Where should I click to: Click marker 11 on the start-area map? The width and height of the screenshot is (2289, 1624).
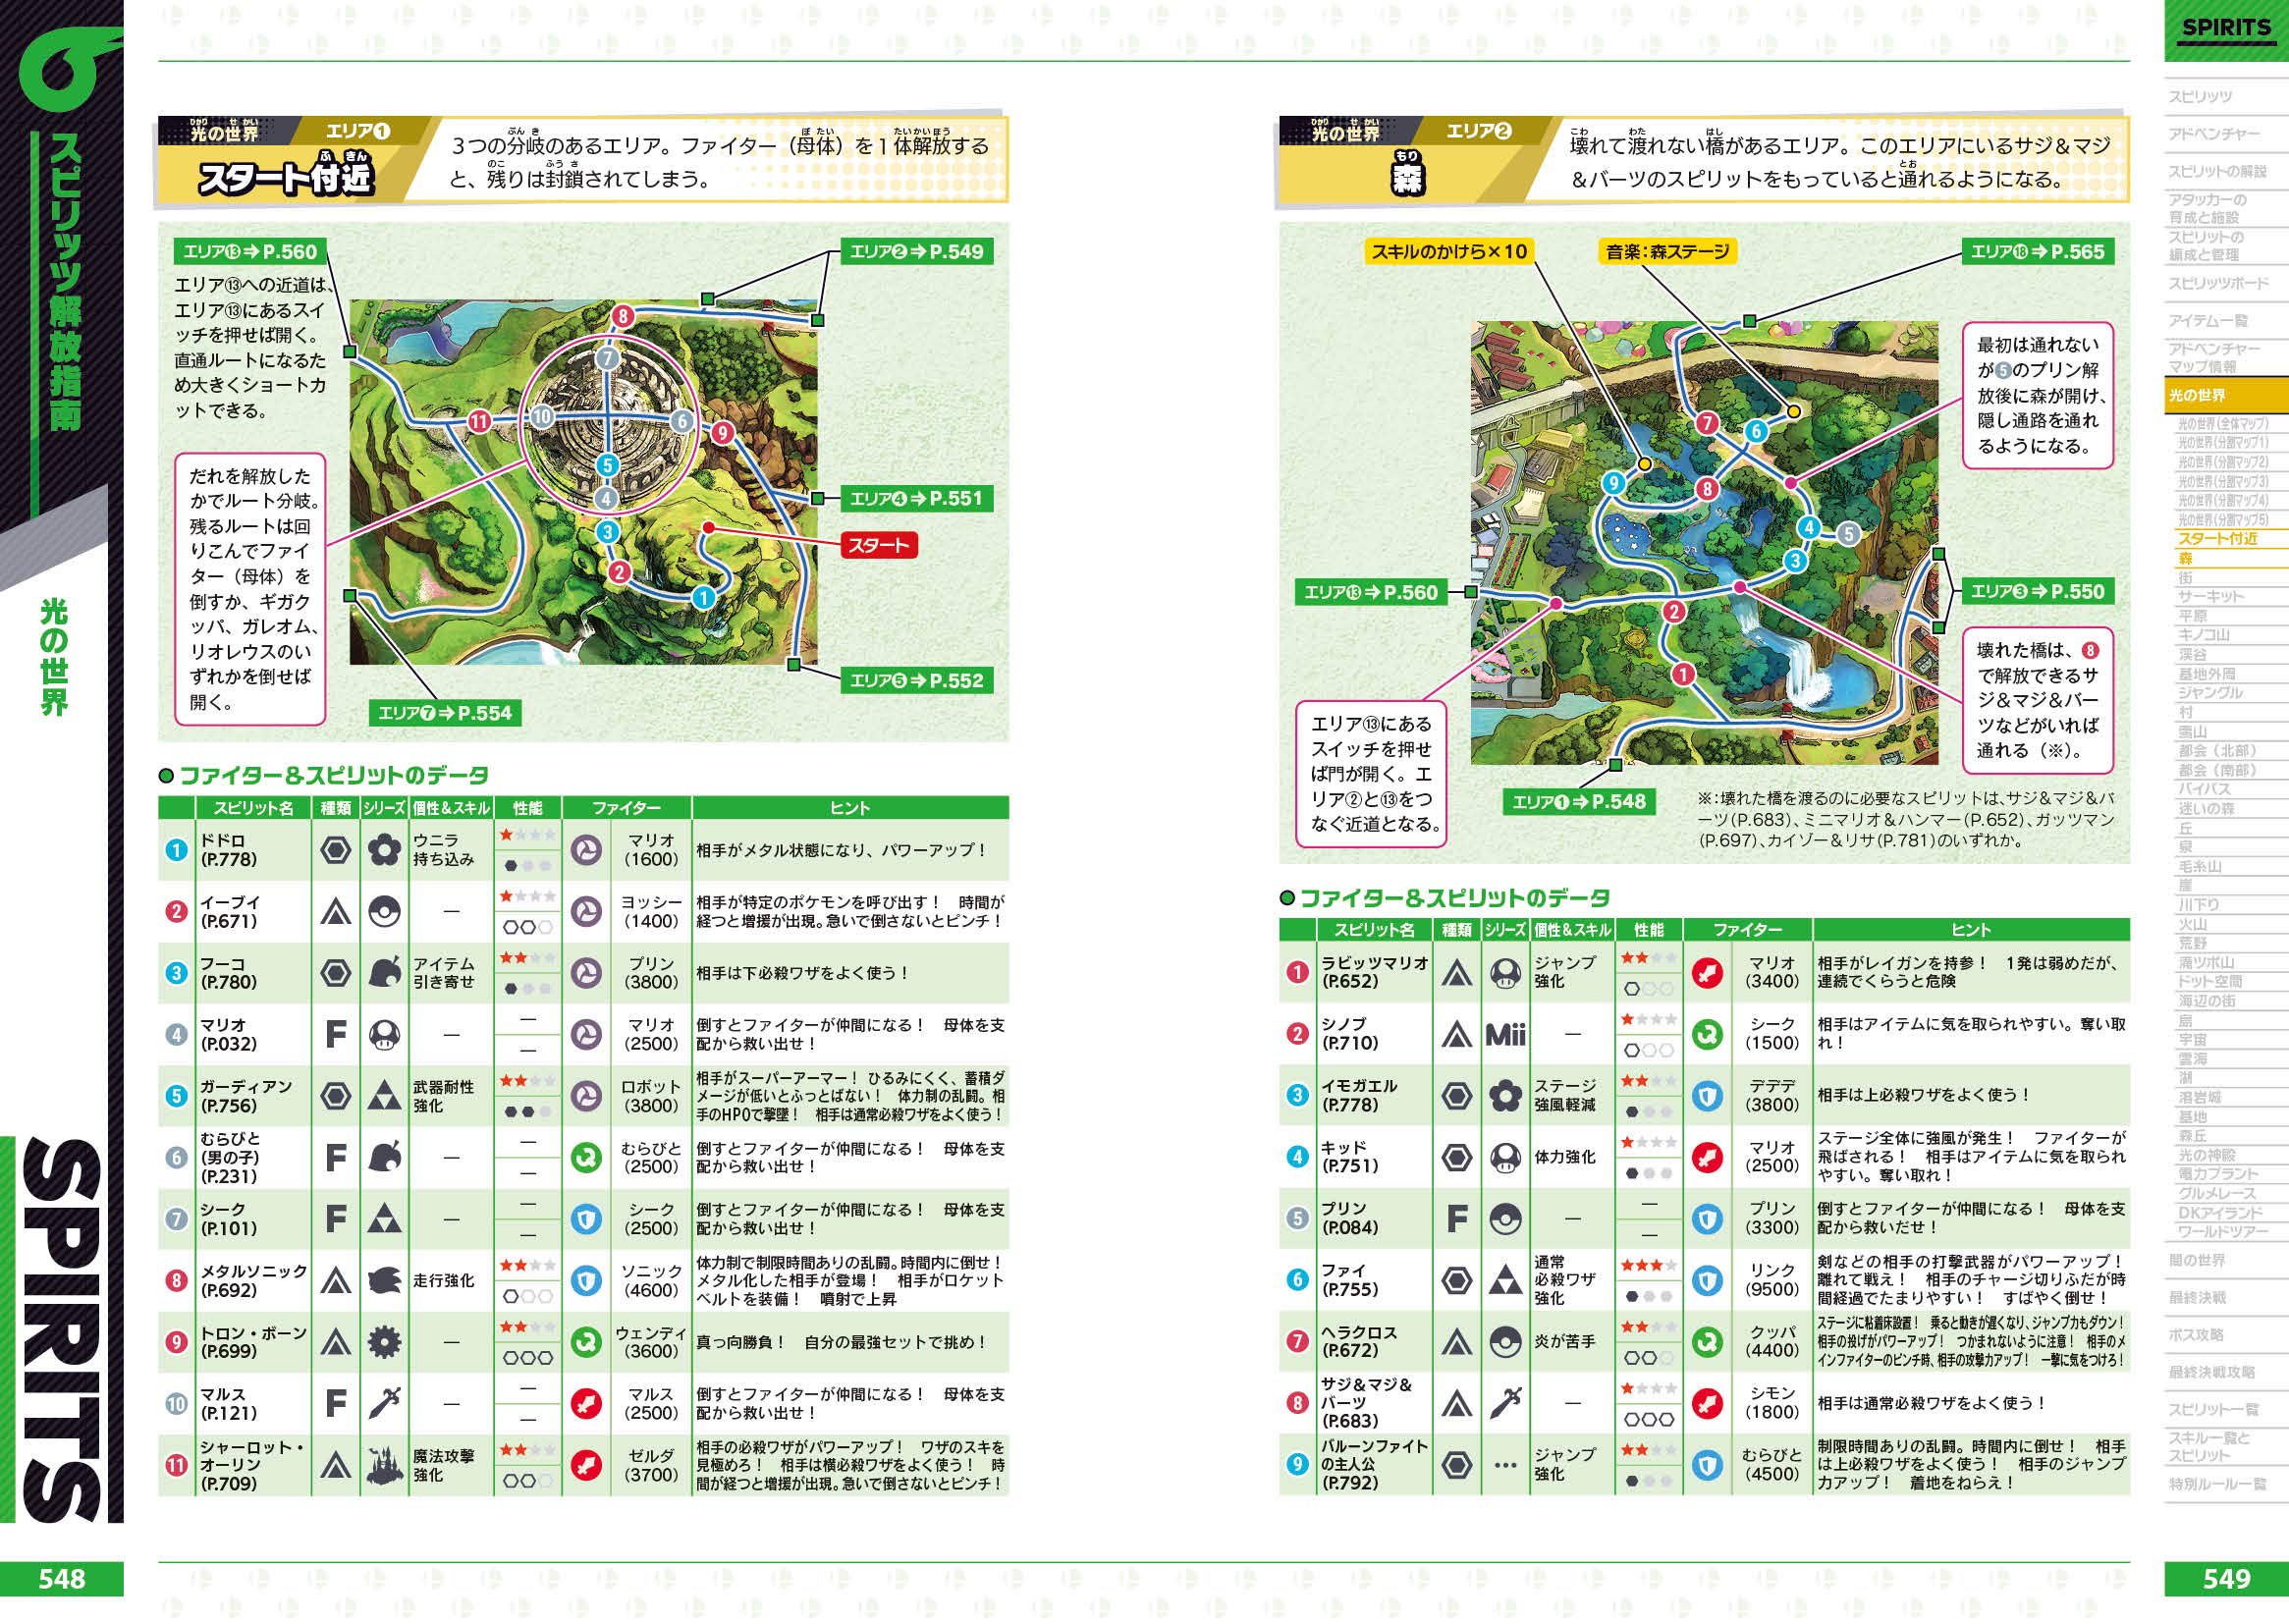point(480,421)
